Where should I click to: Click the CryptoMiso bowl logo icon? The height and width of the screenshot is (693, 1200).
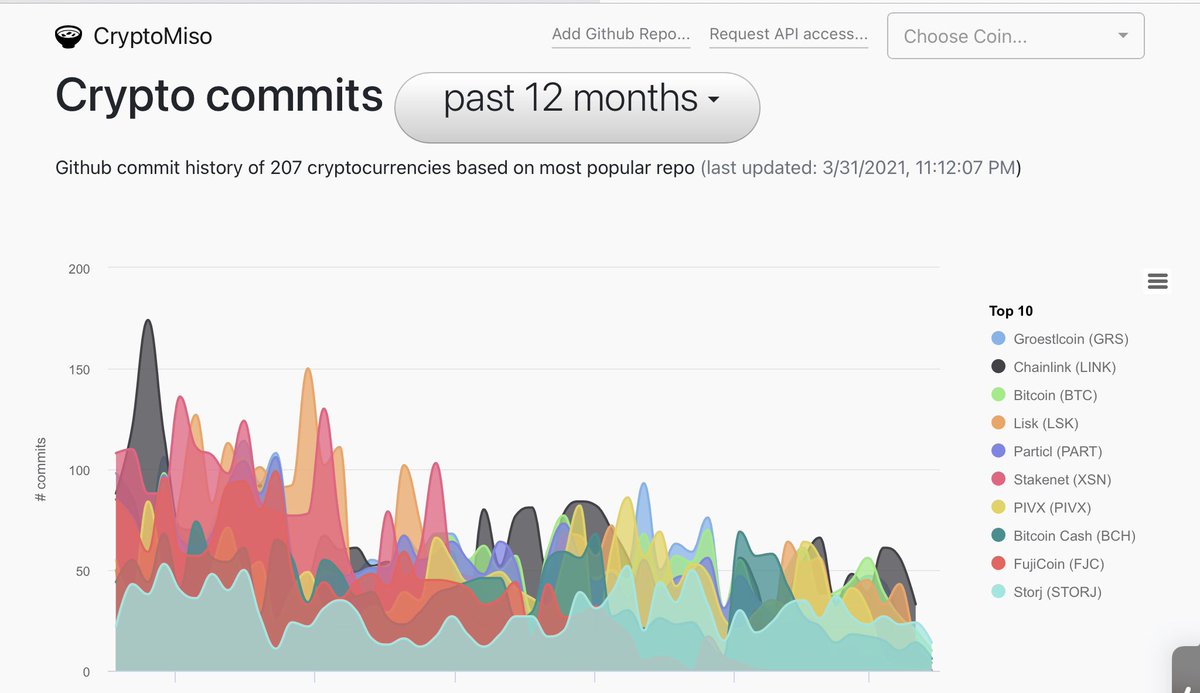click(69, 37)
